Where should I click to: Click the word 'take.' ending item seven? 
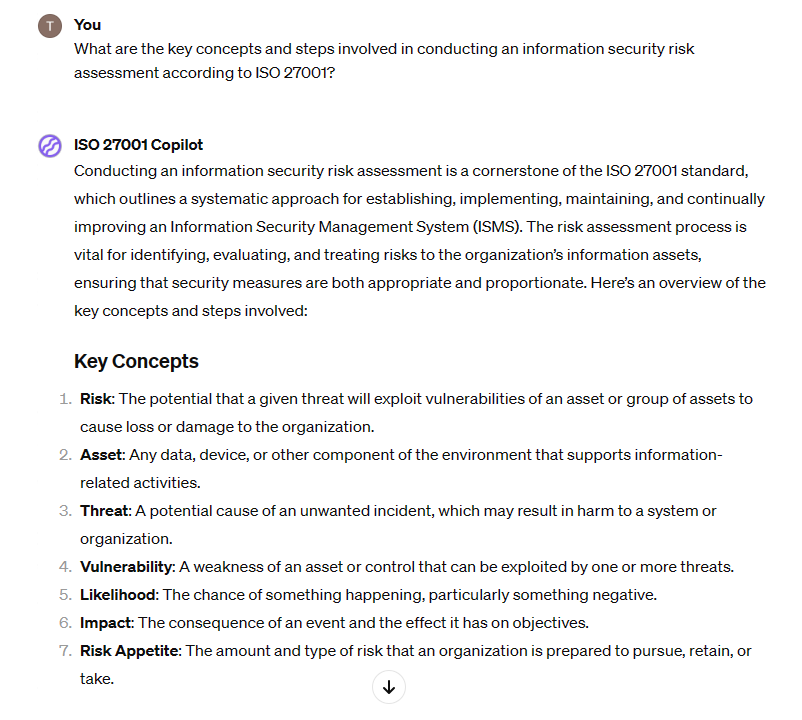click(97, 679)
